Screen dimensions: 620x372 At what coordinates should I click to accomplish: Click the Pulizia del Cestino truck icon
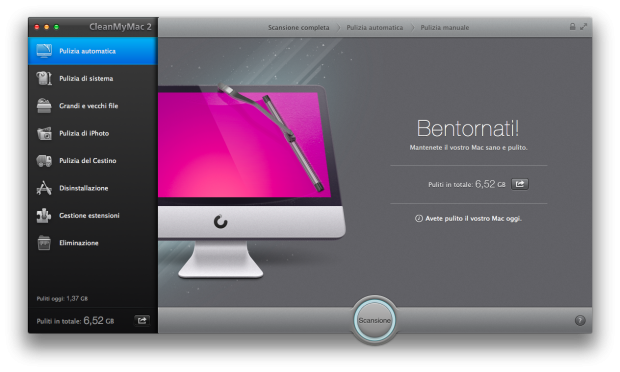point(44,161)
